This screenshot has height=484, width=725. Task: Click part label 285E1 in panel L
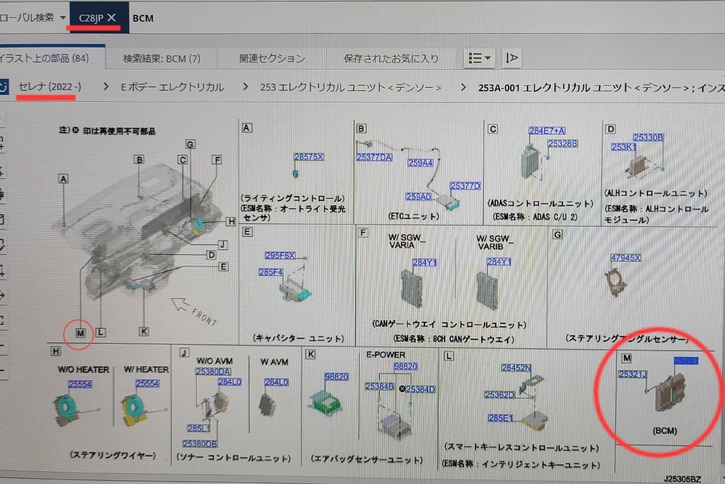(x=500, y=418)
